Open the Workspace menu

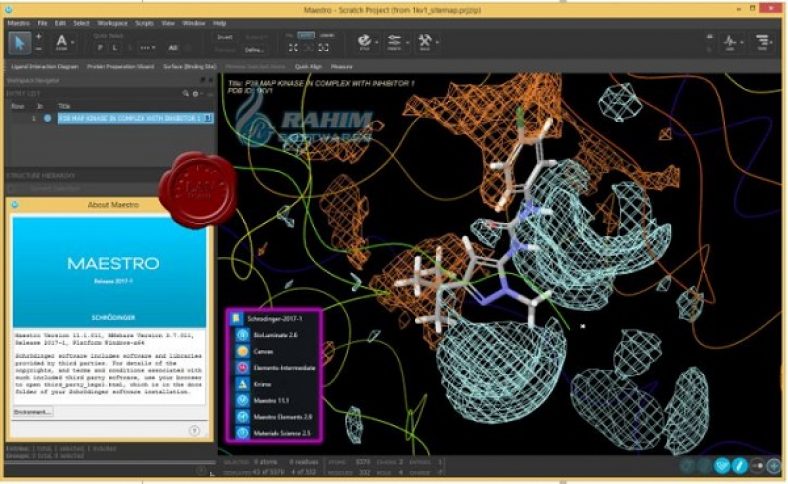pyautogui.click(x=112, y=23)
